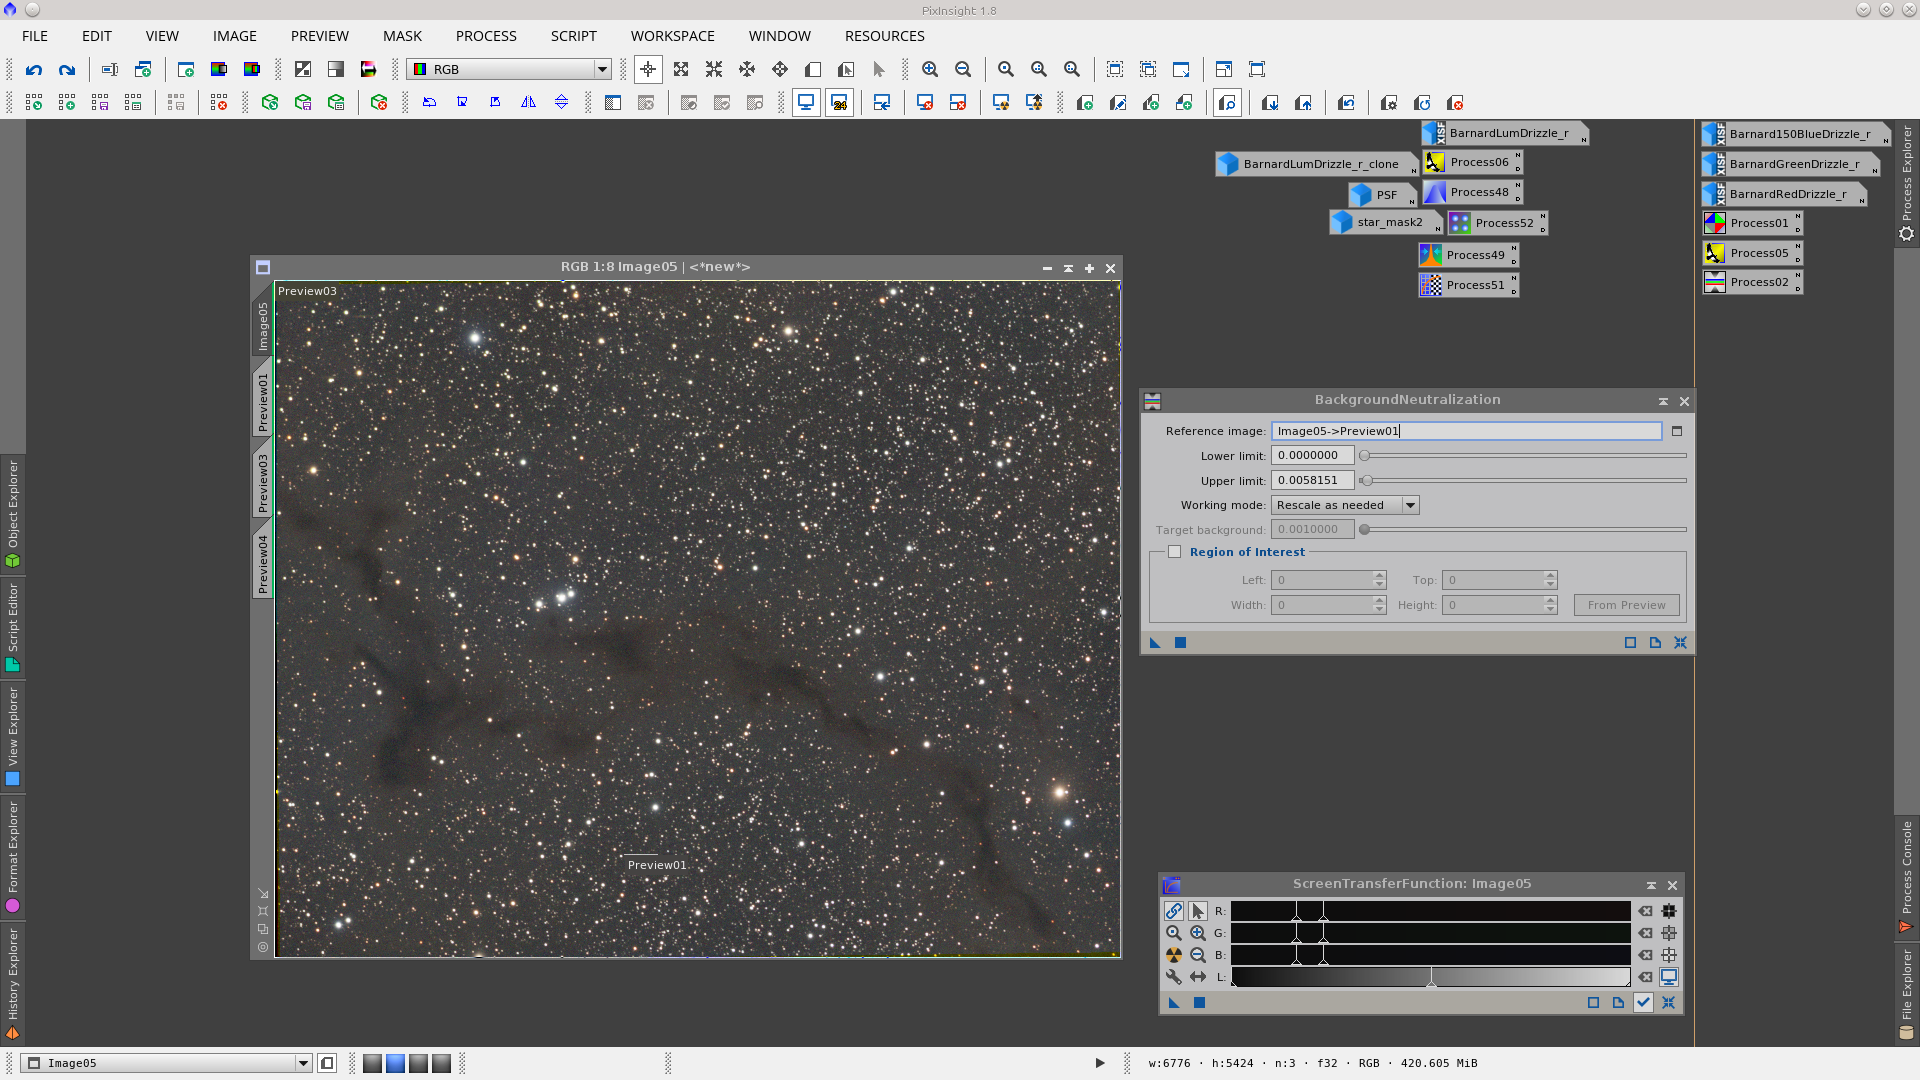
Task: Switch to the Preview04 tab
Action: click(x=263, y=564)
